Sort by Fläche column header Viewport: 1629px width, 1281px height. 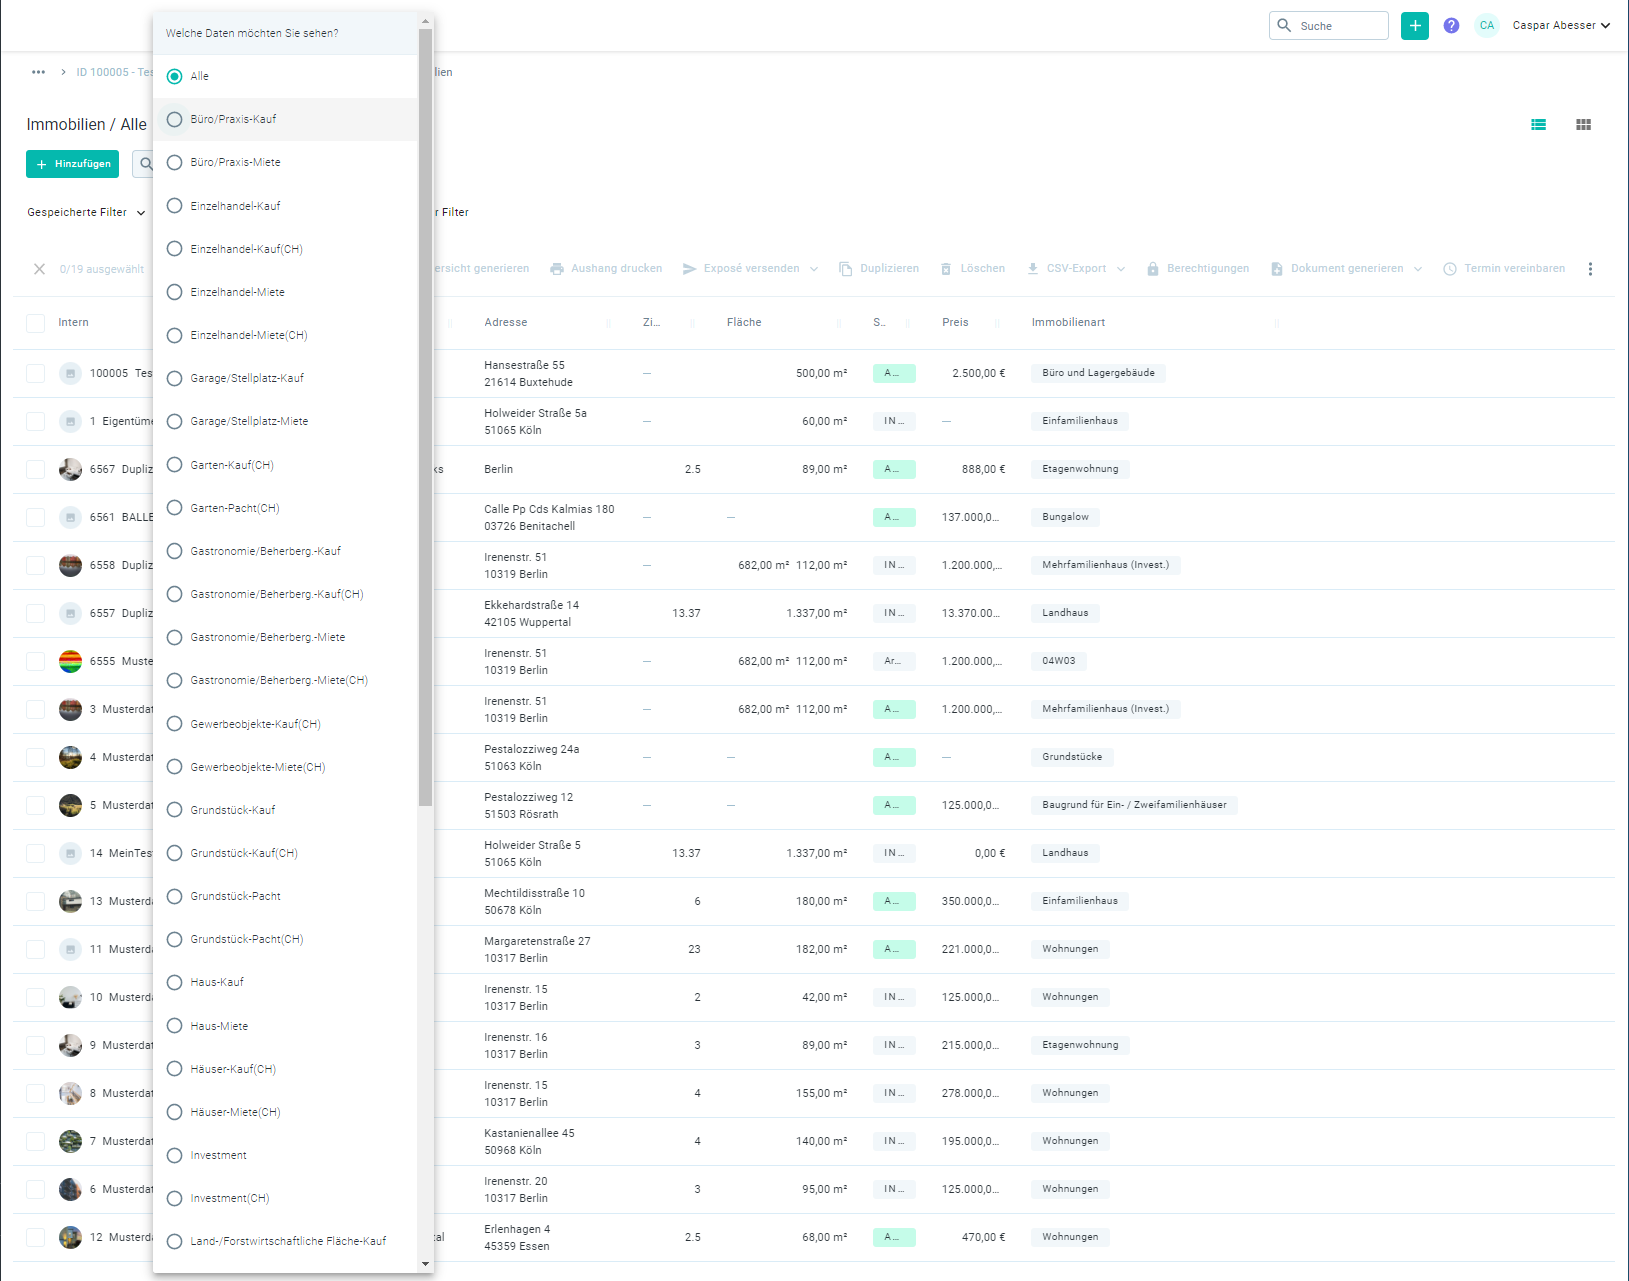coord(744,323)
